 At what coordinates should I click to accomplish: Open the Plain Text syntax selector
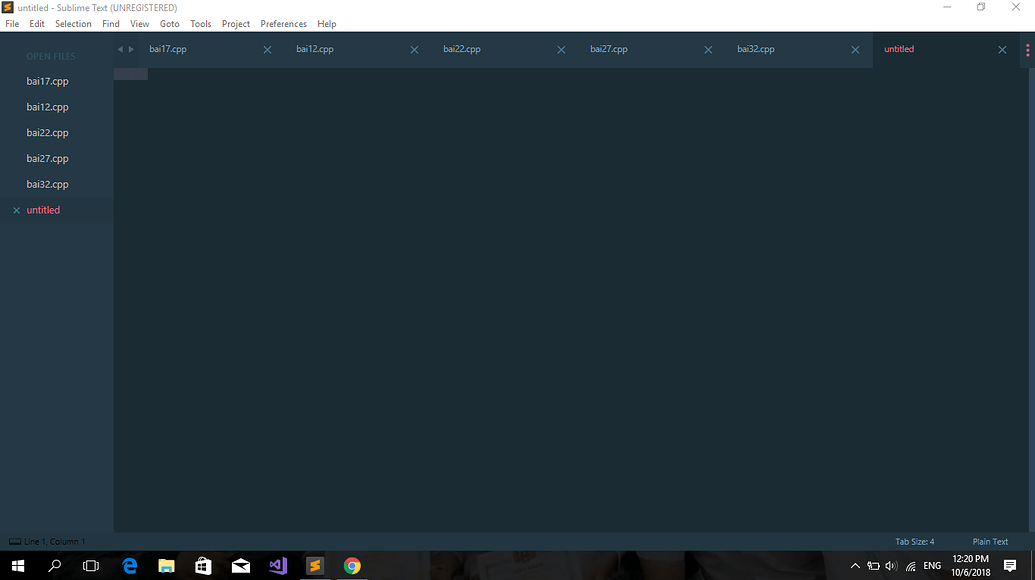click(989, 541)
